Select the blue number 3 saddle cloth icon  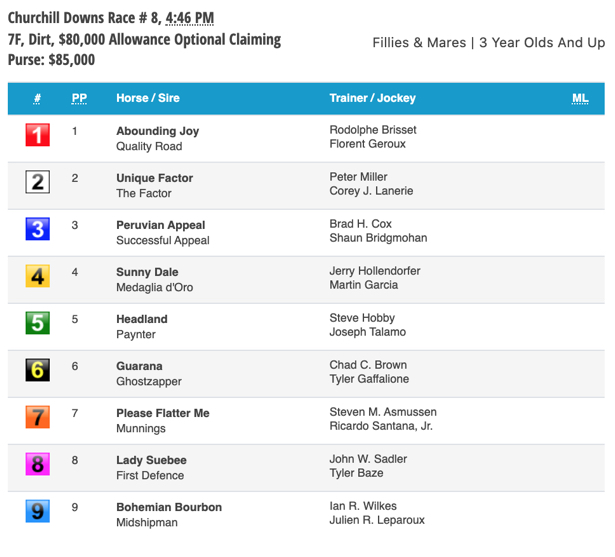(x=38, y=229)
